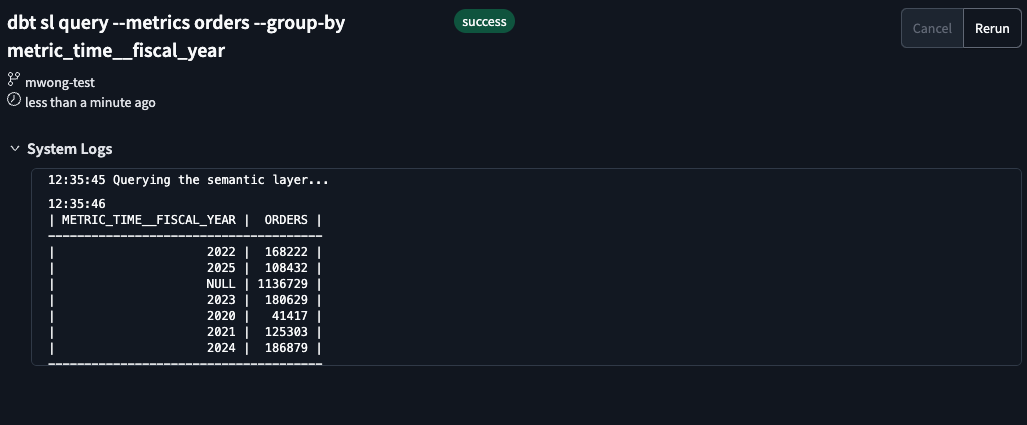Screen dimensions: 1027x425
Task: Click the green success status badge
Action: click(x=484, y=21)
